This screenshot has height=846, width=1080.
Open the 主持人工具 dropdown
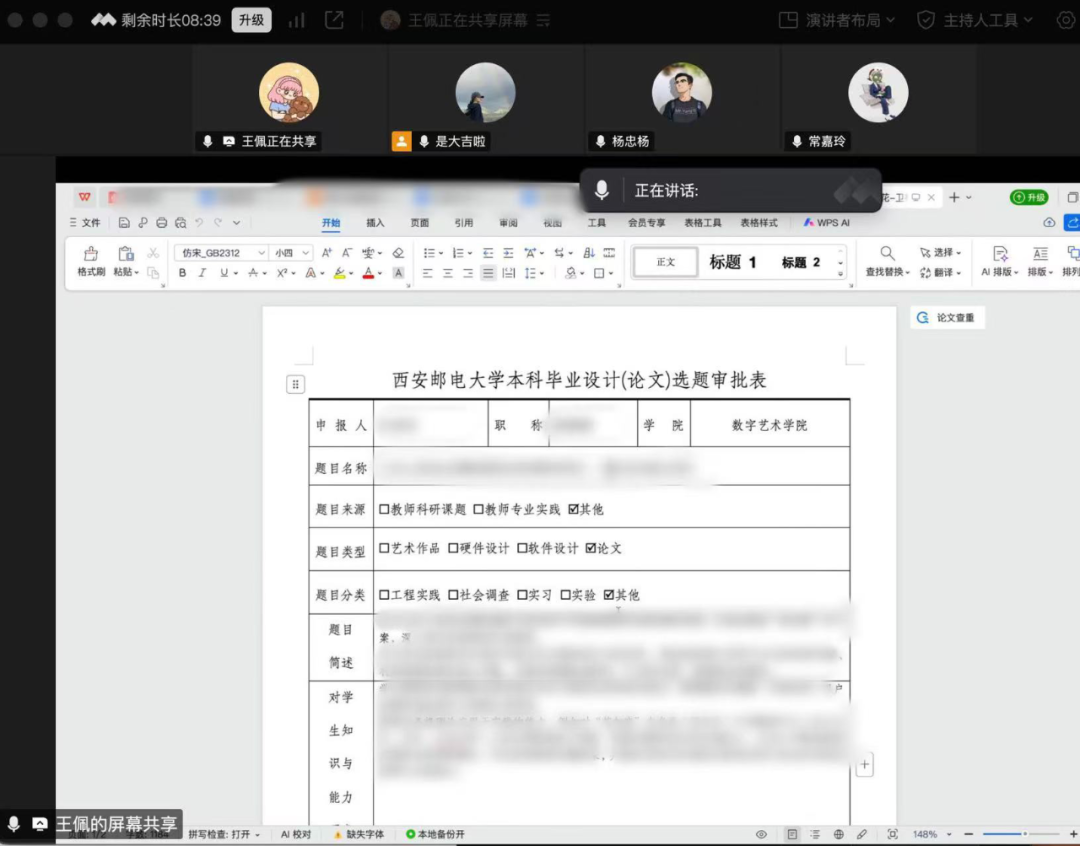coord(975,20)
